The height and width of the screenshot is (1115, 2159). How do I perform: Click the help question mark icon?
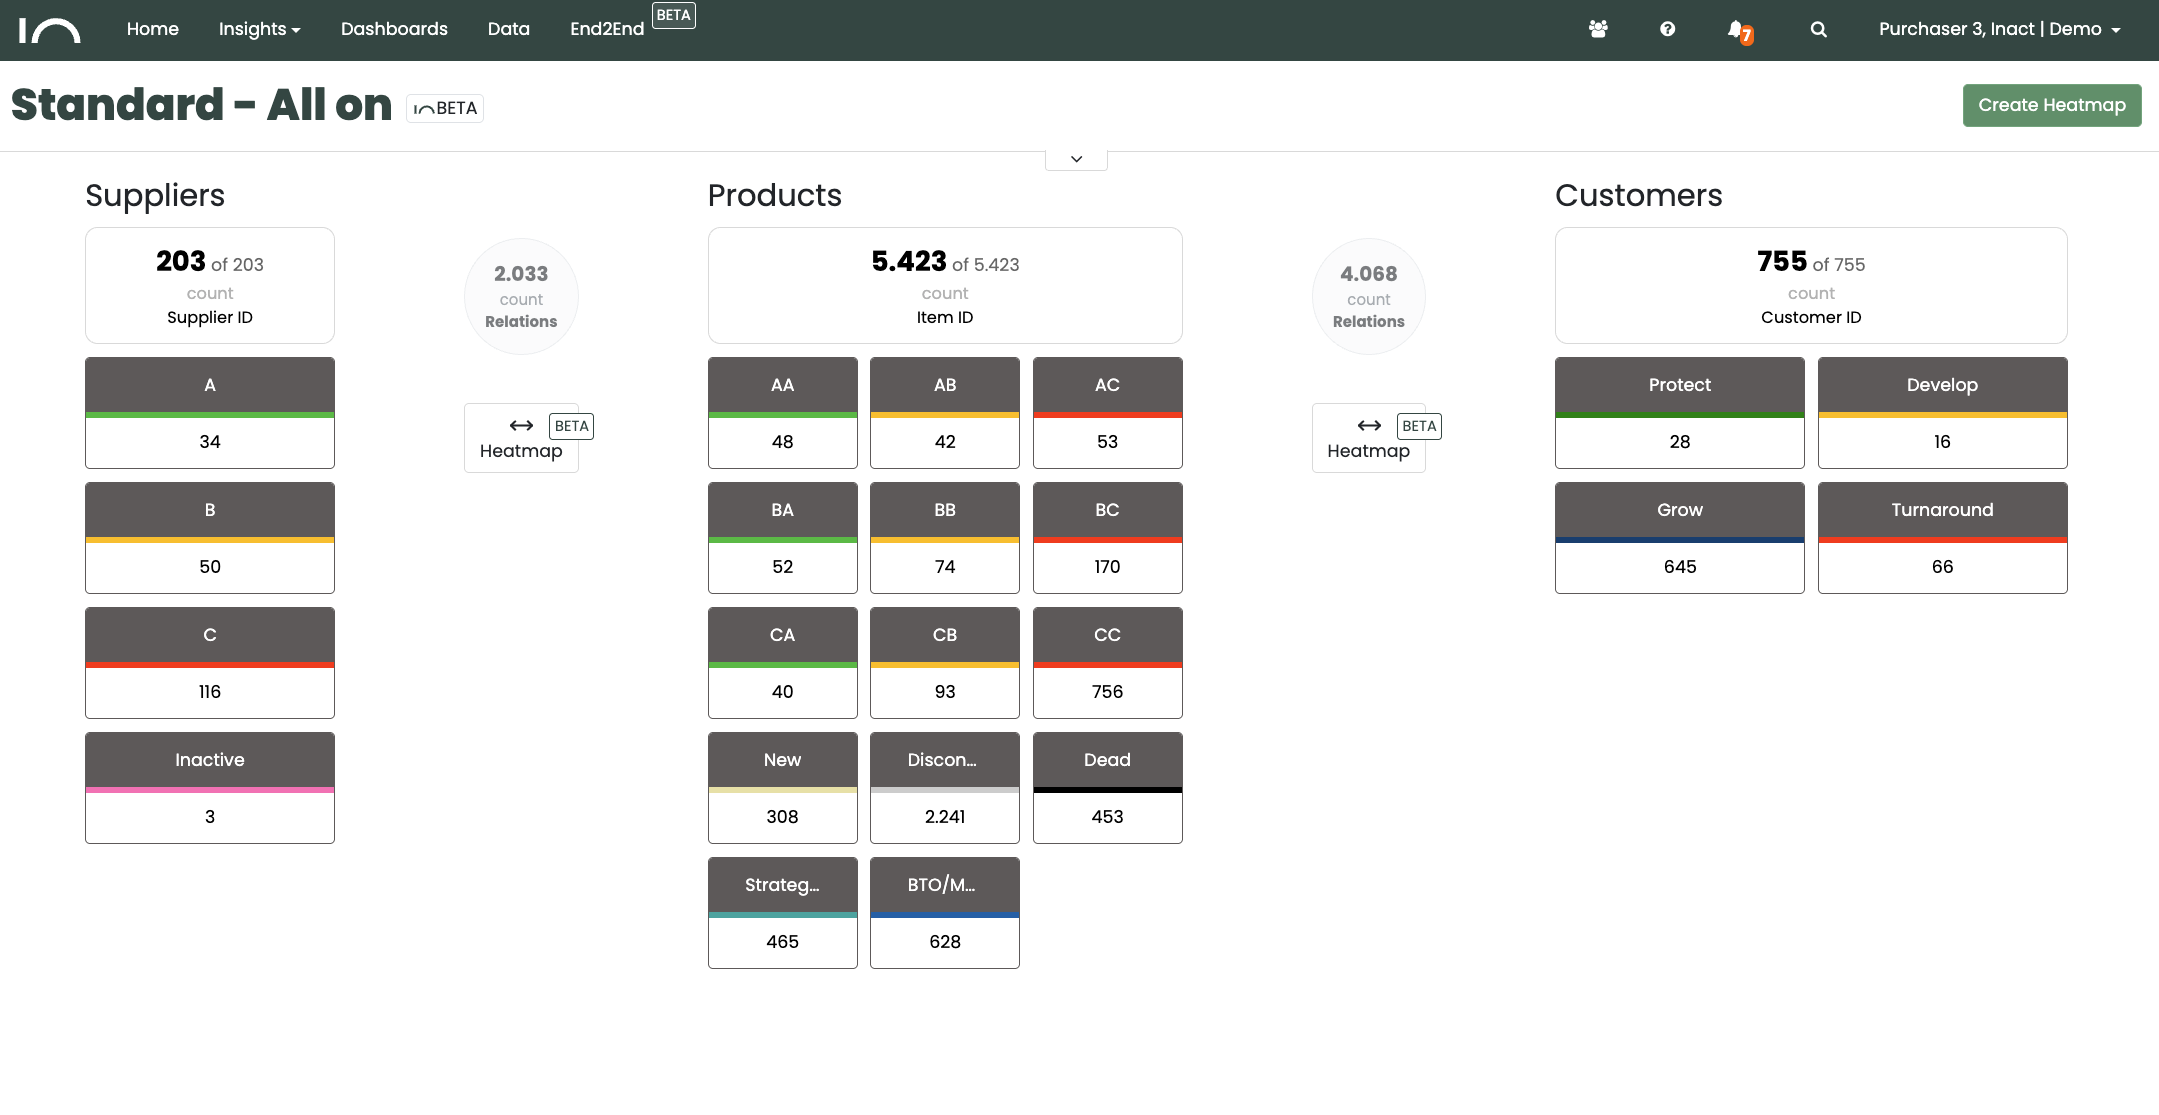(x=1667, y=29)
